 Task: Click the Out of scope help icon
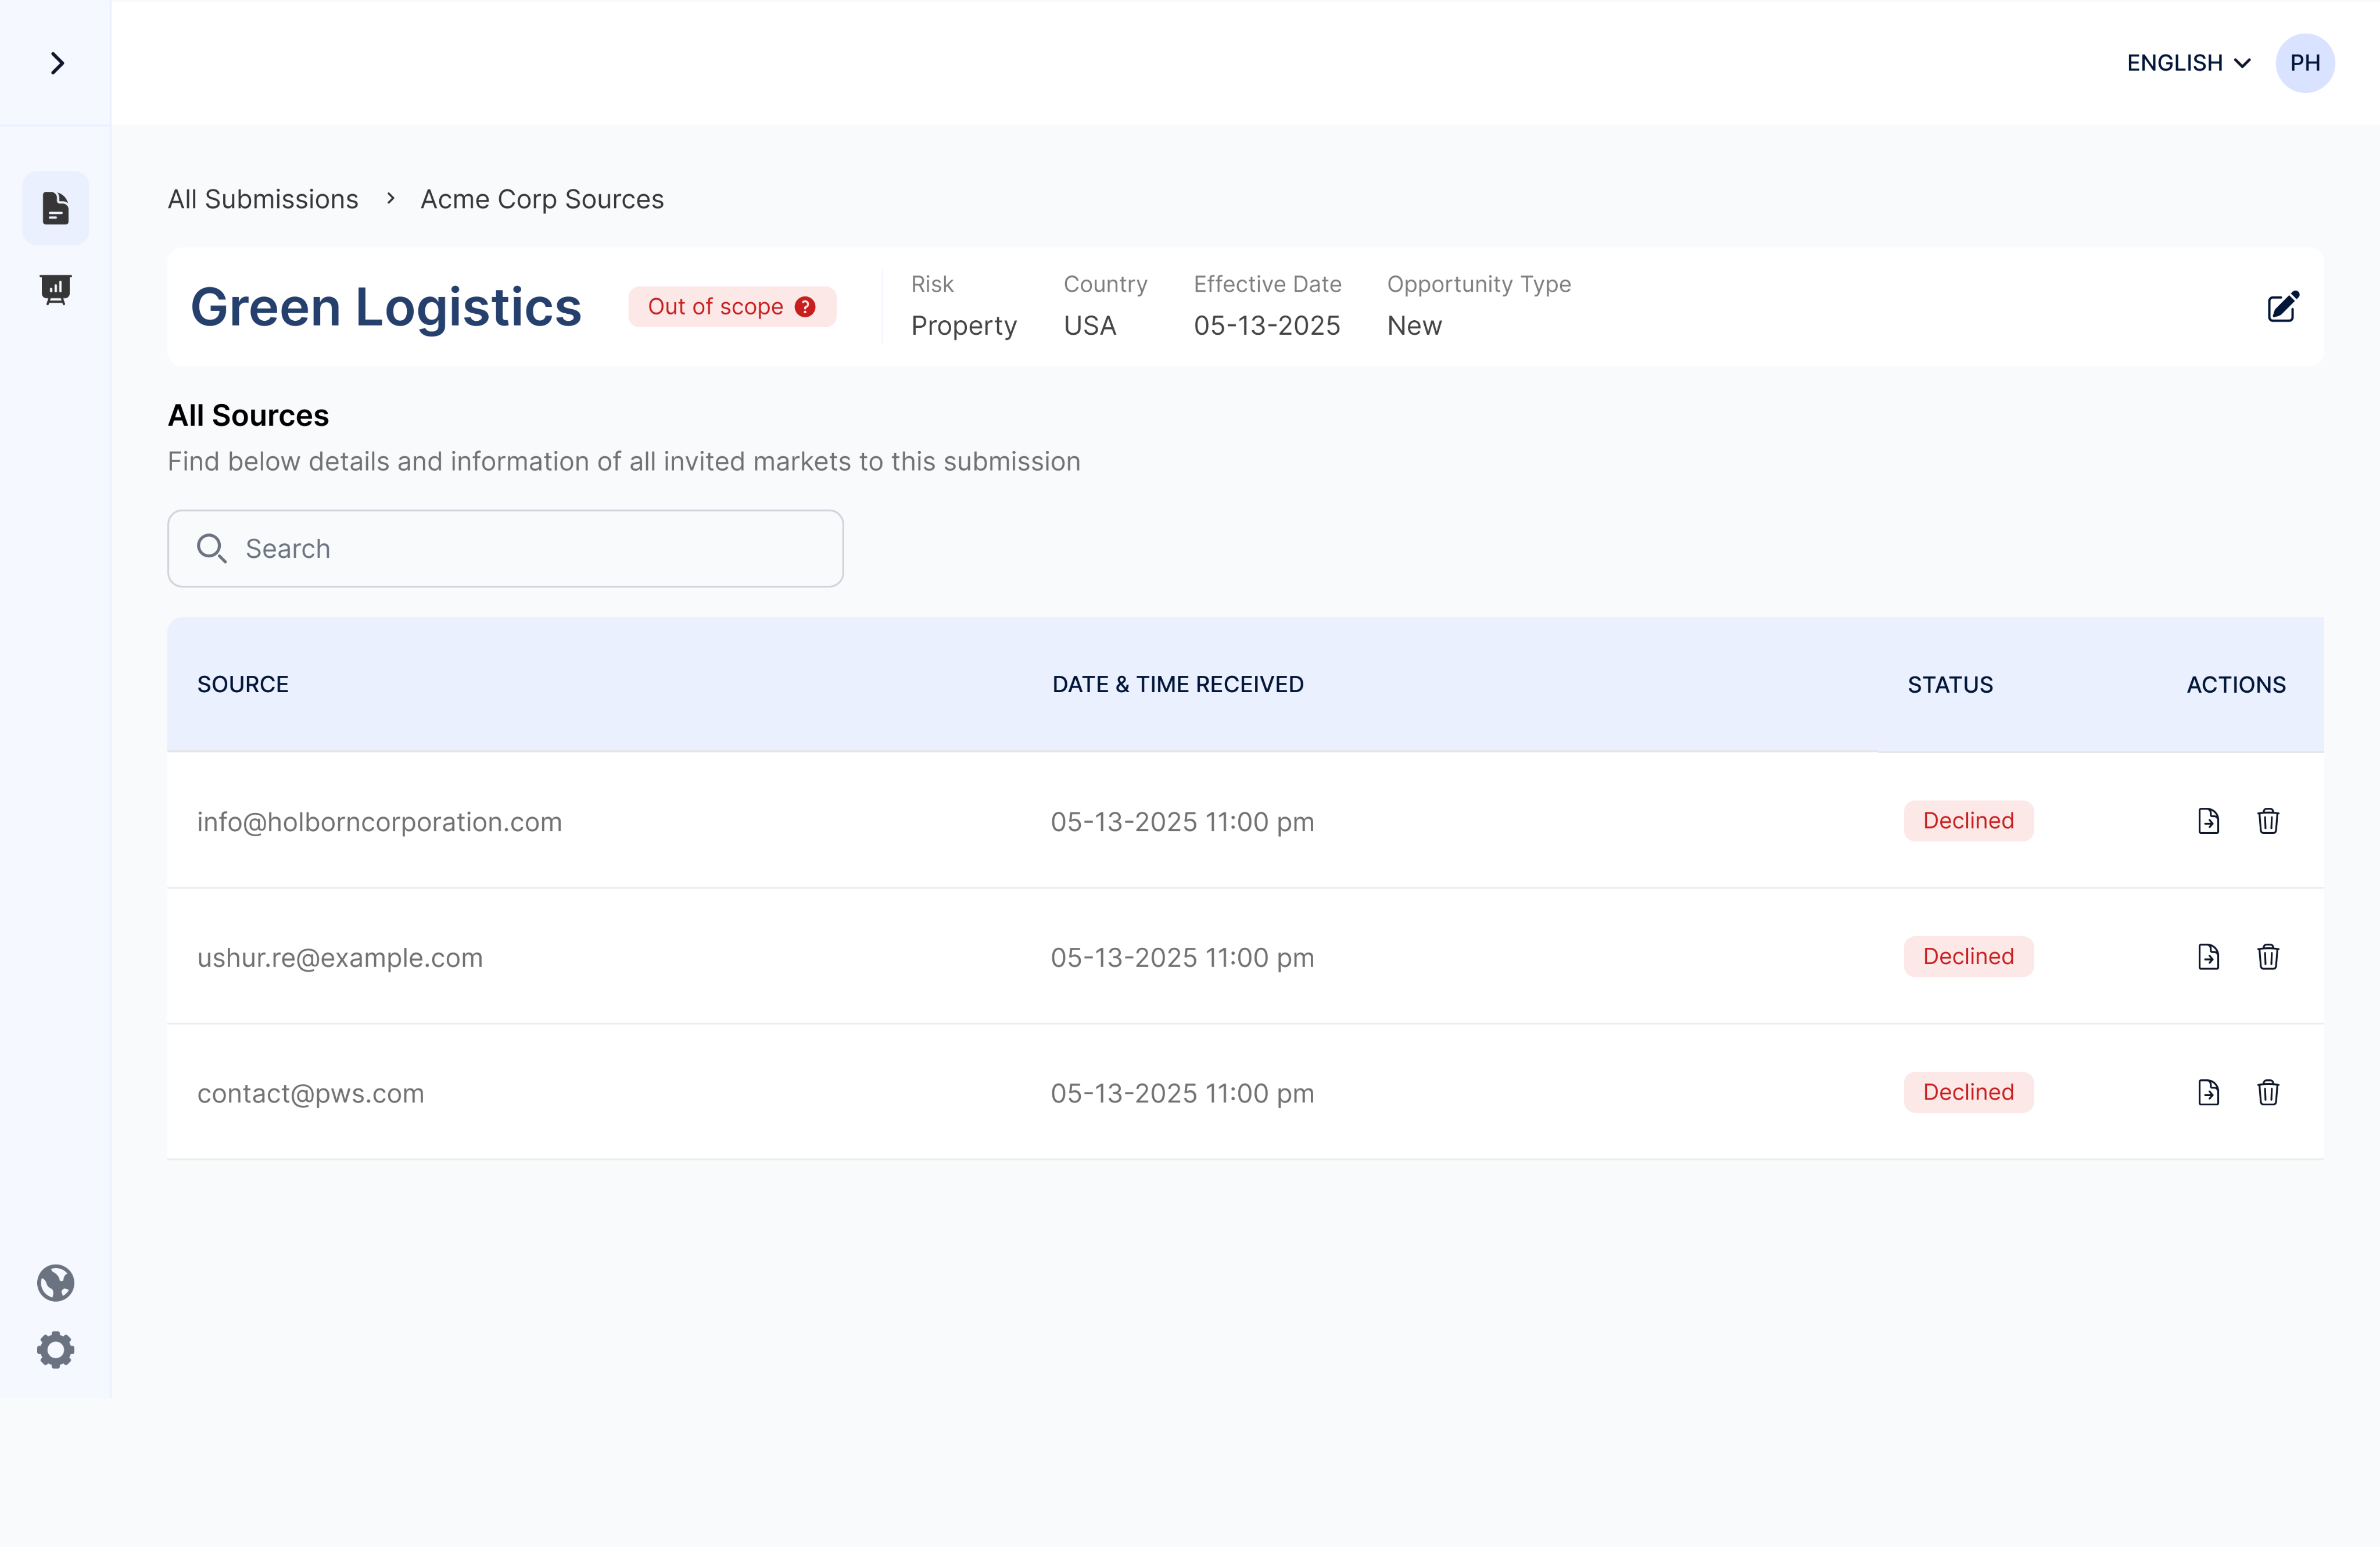tap(805, 307)
